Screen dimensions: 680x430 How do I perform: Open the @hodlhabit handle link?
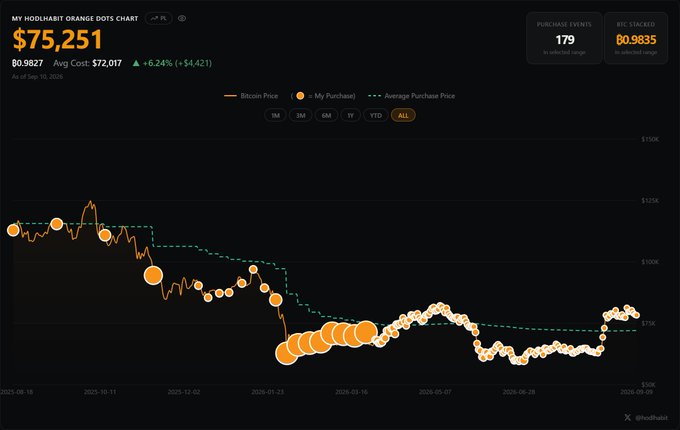click(651, 417)
